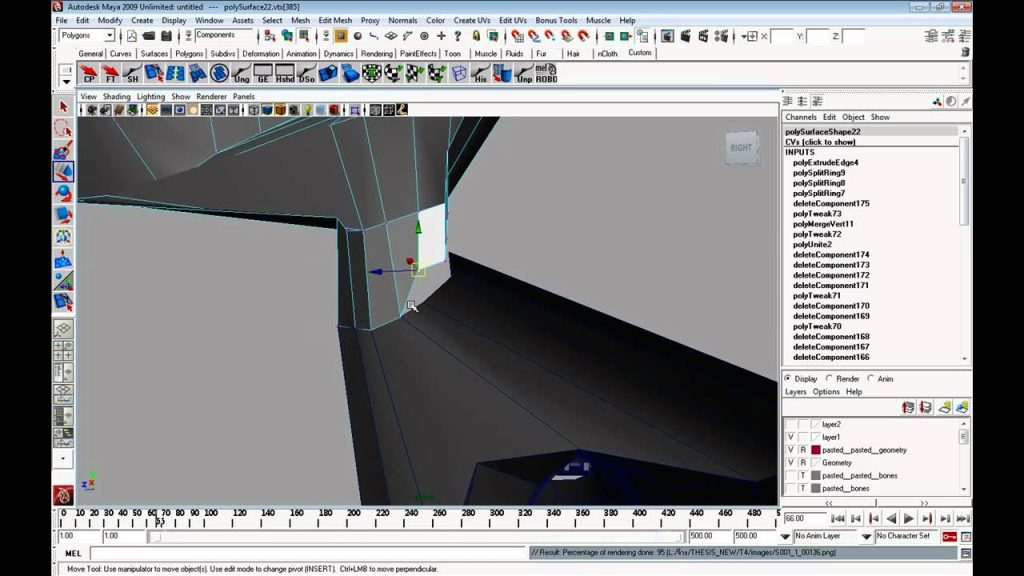Toggle visibility of pasted__pasted__geometry layer
This screenshot has height=576, width=1024.
click(x=790, y=450)
